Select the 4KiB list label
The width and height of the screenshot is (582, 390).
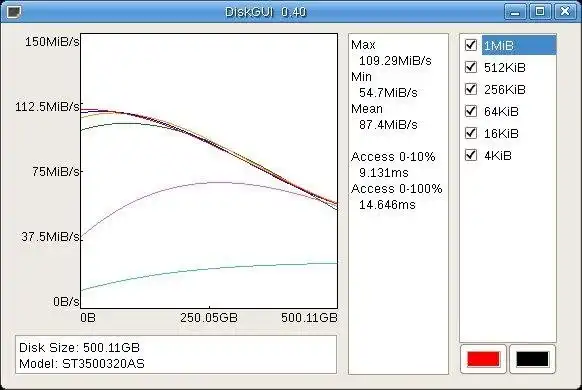tap(498, 155)
